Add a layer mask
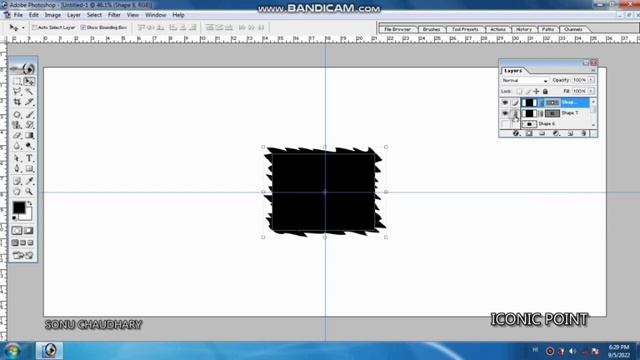640x360 pixels. pos(529,133)
